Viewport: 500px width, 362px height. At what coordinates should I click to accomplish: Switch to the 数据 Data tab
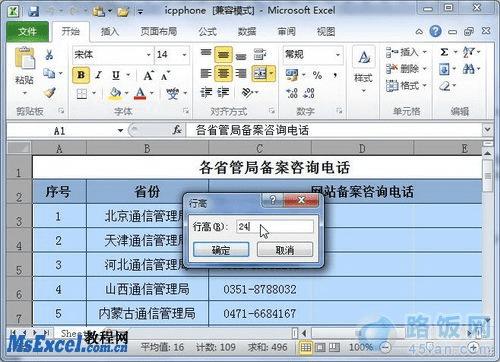247,32
